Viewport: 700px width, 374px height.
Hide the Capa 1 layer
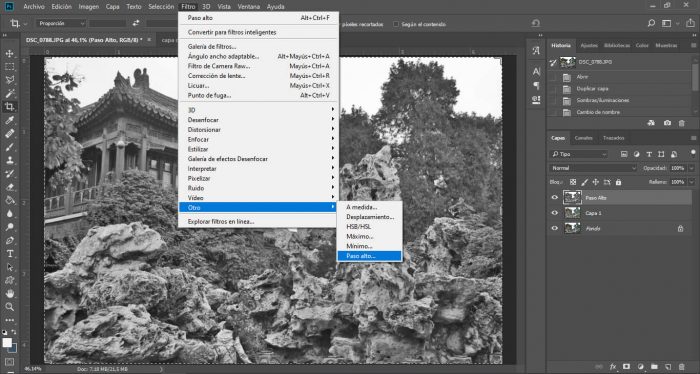click(554, 213)
